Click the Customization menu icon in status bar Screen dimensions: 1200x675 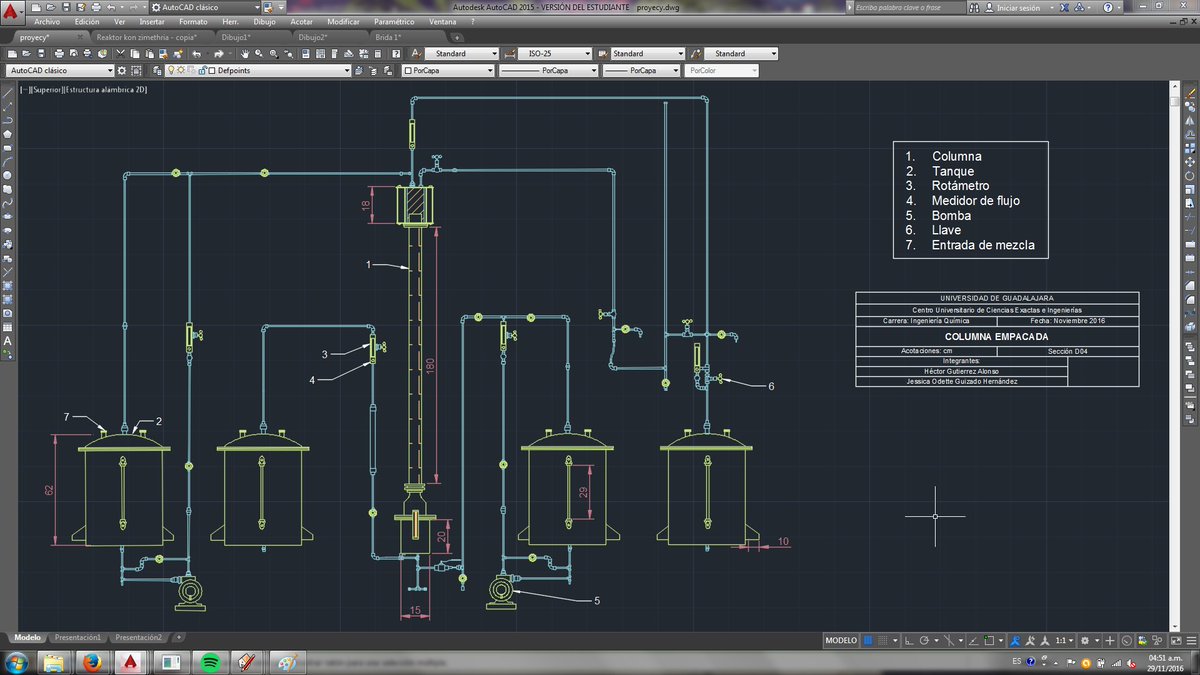click(x=1192, y=641)
